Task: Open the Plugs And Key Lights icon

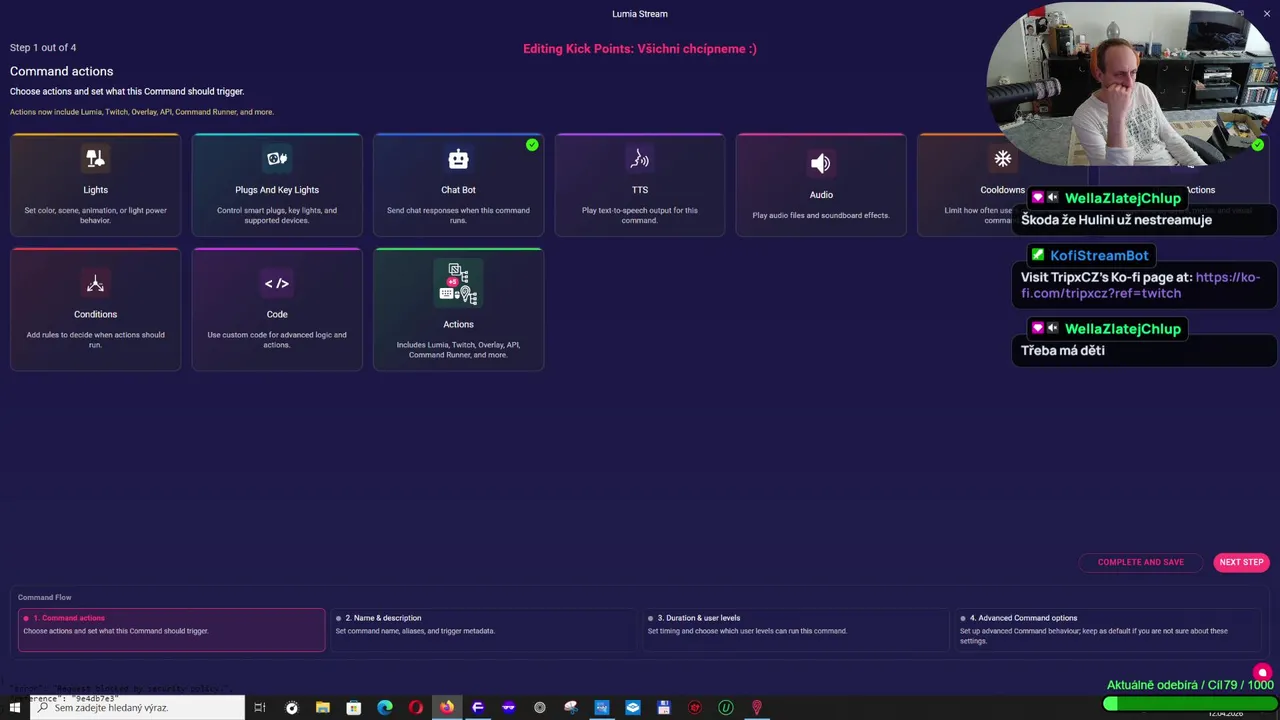Action: [277, 159]
